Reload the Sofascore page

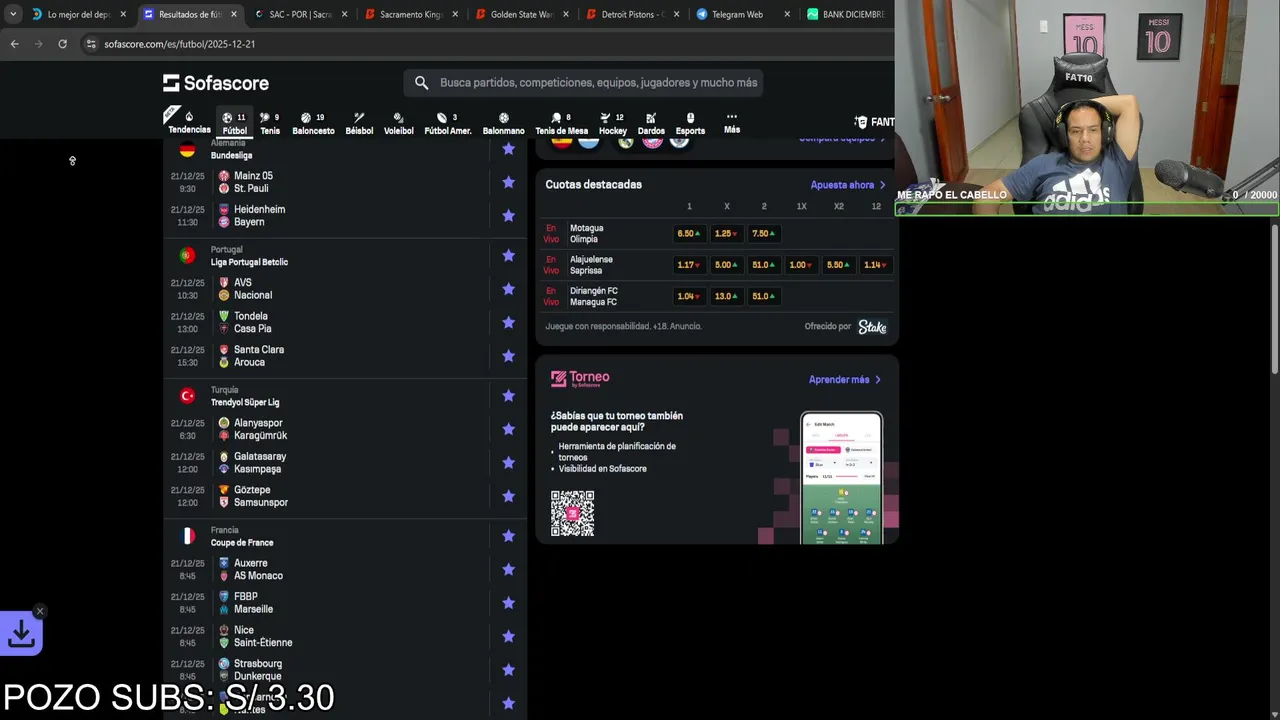(62, 44)
